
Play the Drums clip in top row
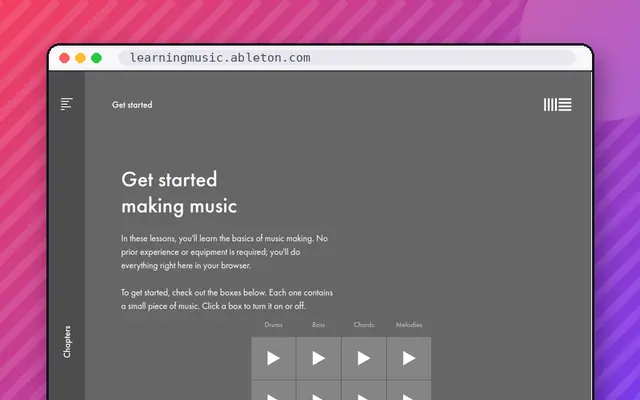click(x=273, y=358)
